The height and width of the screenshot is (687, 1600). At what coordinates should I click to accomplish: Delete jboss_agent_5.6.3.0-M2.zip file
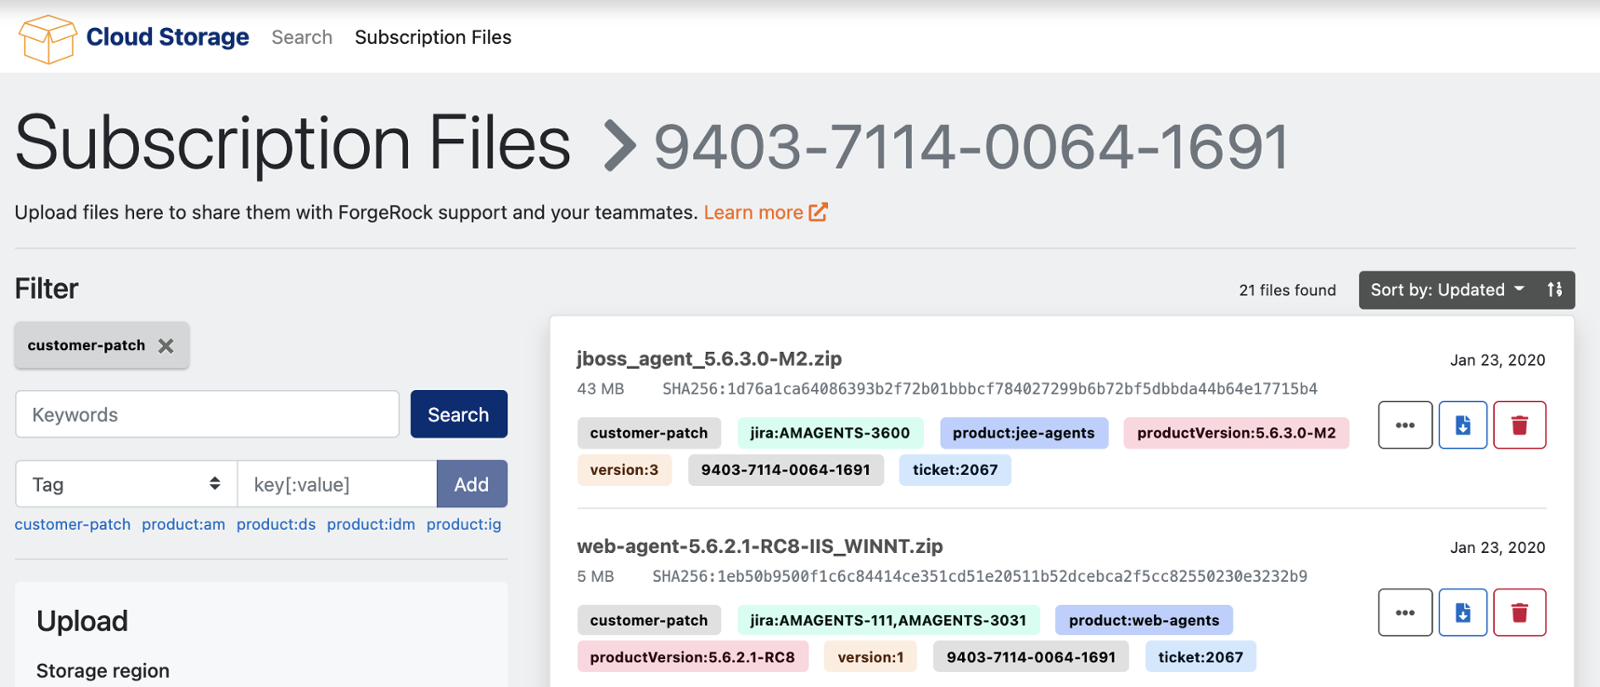click(1519, 425)
